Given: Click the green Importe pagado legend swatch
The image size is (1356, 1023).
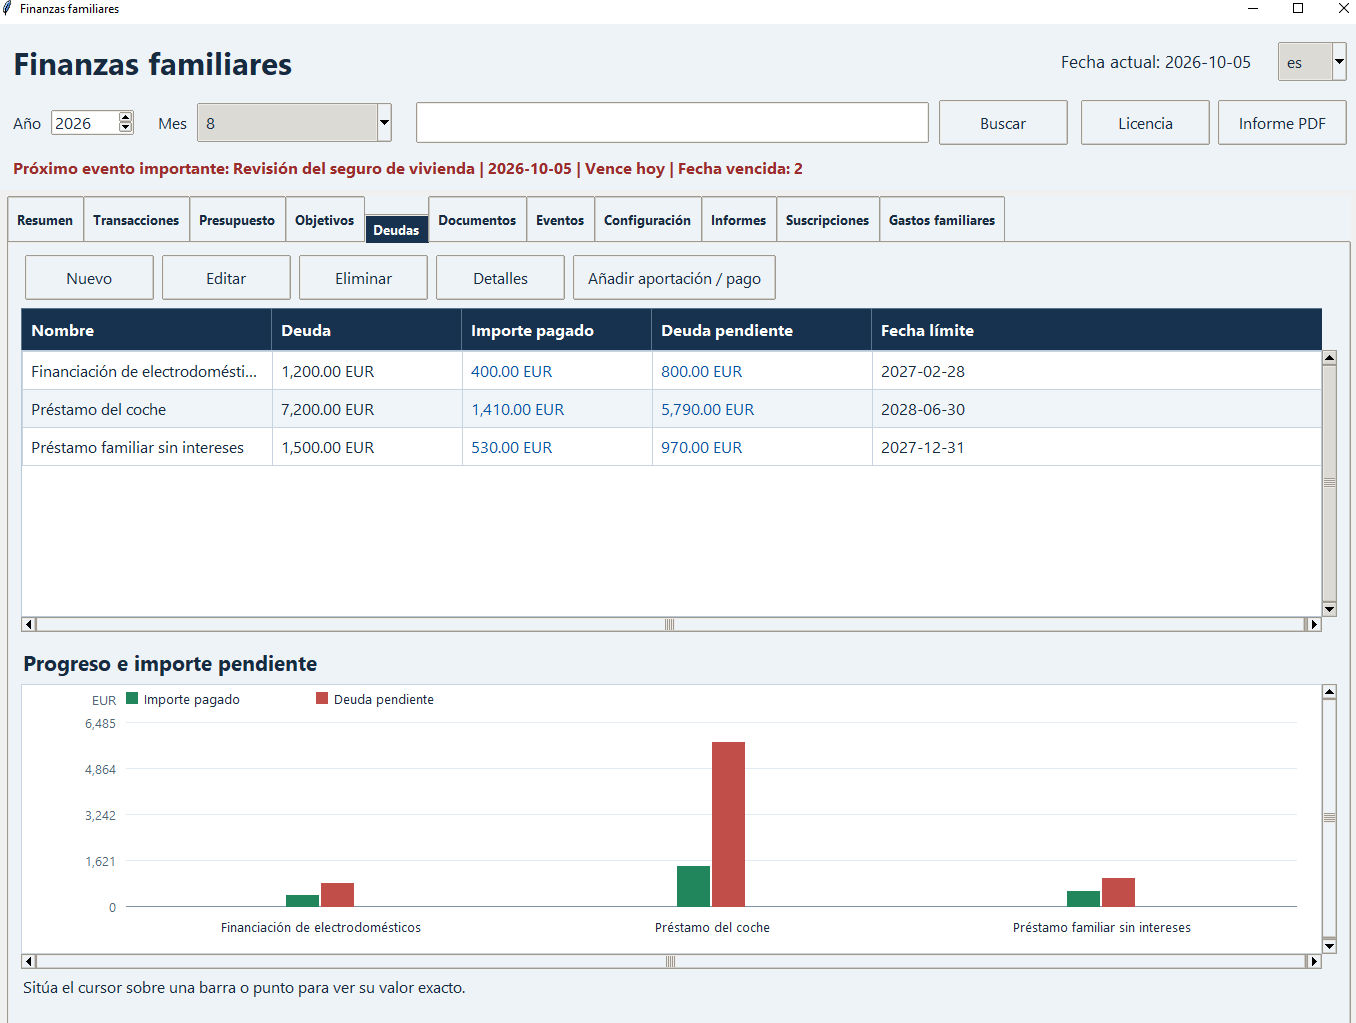Looking at the screenshot, I should coord(132,698).
